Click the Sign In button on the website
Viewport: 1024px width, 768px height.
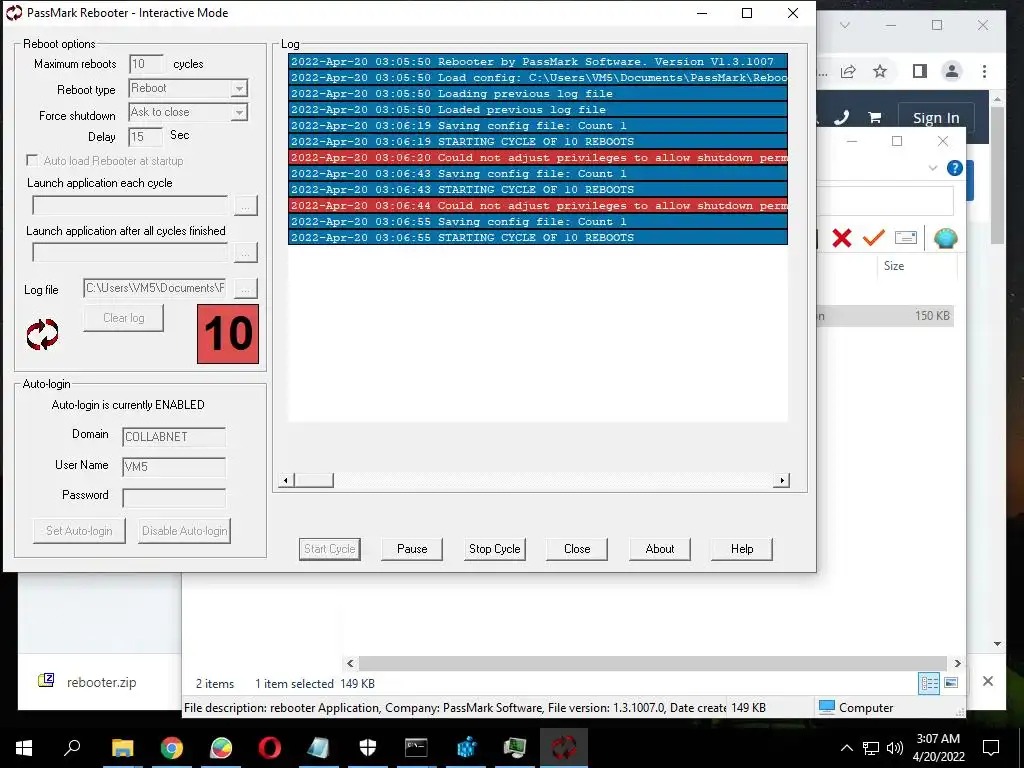pyautogui.click(x=936, y=118)
